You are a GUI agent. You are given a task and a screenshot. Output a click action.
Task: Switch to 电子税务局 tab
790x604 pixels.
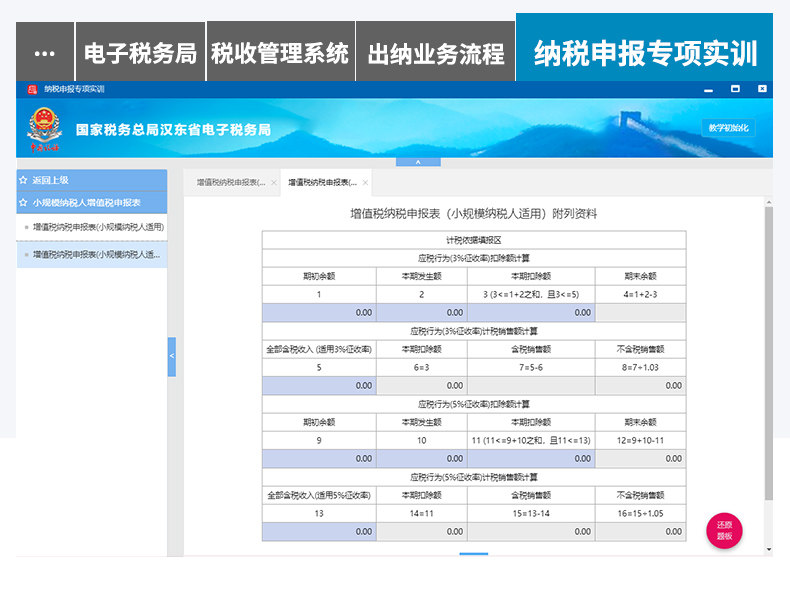tap(140, 52)
